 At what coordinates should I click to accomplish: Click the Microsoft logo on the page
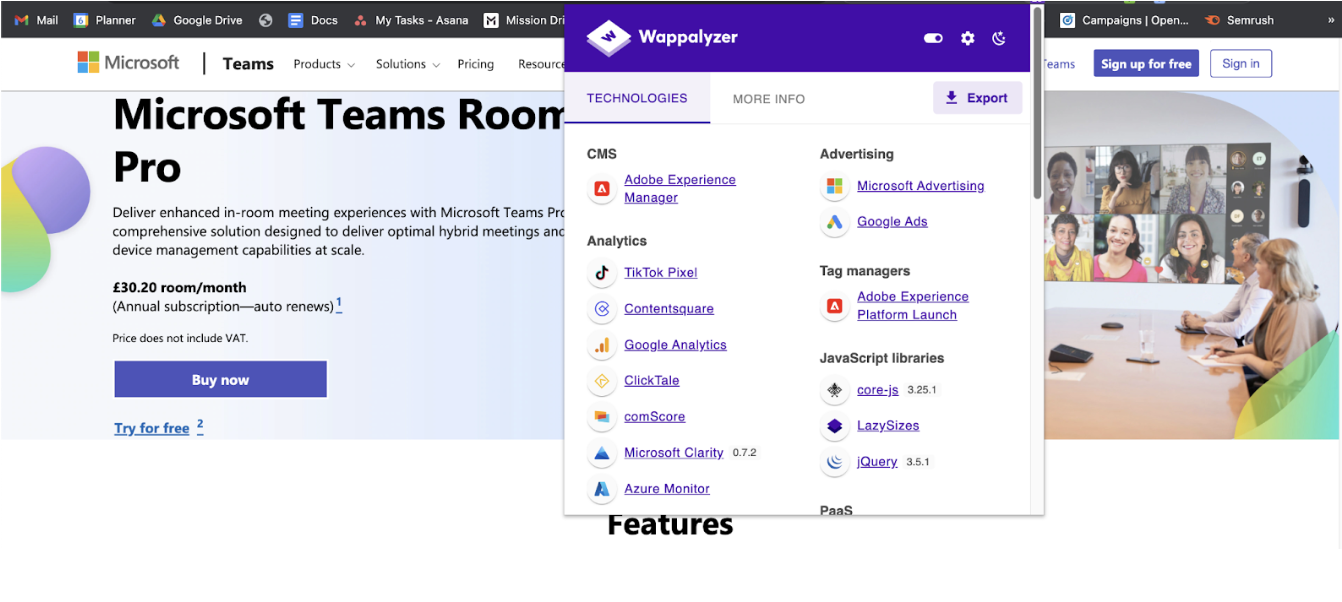[128, 63]
